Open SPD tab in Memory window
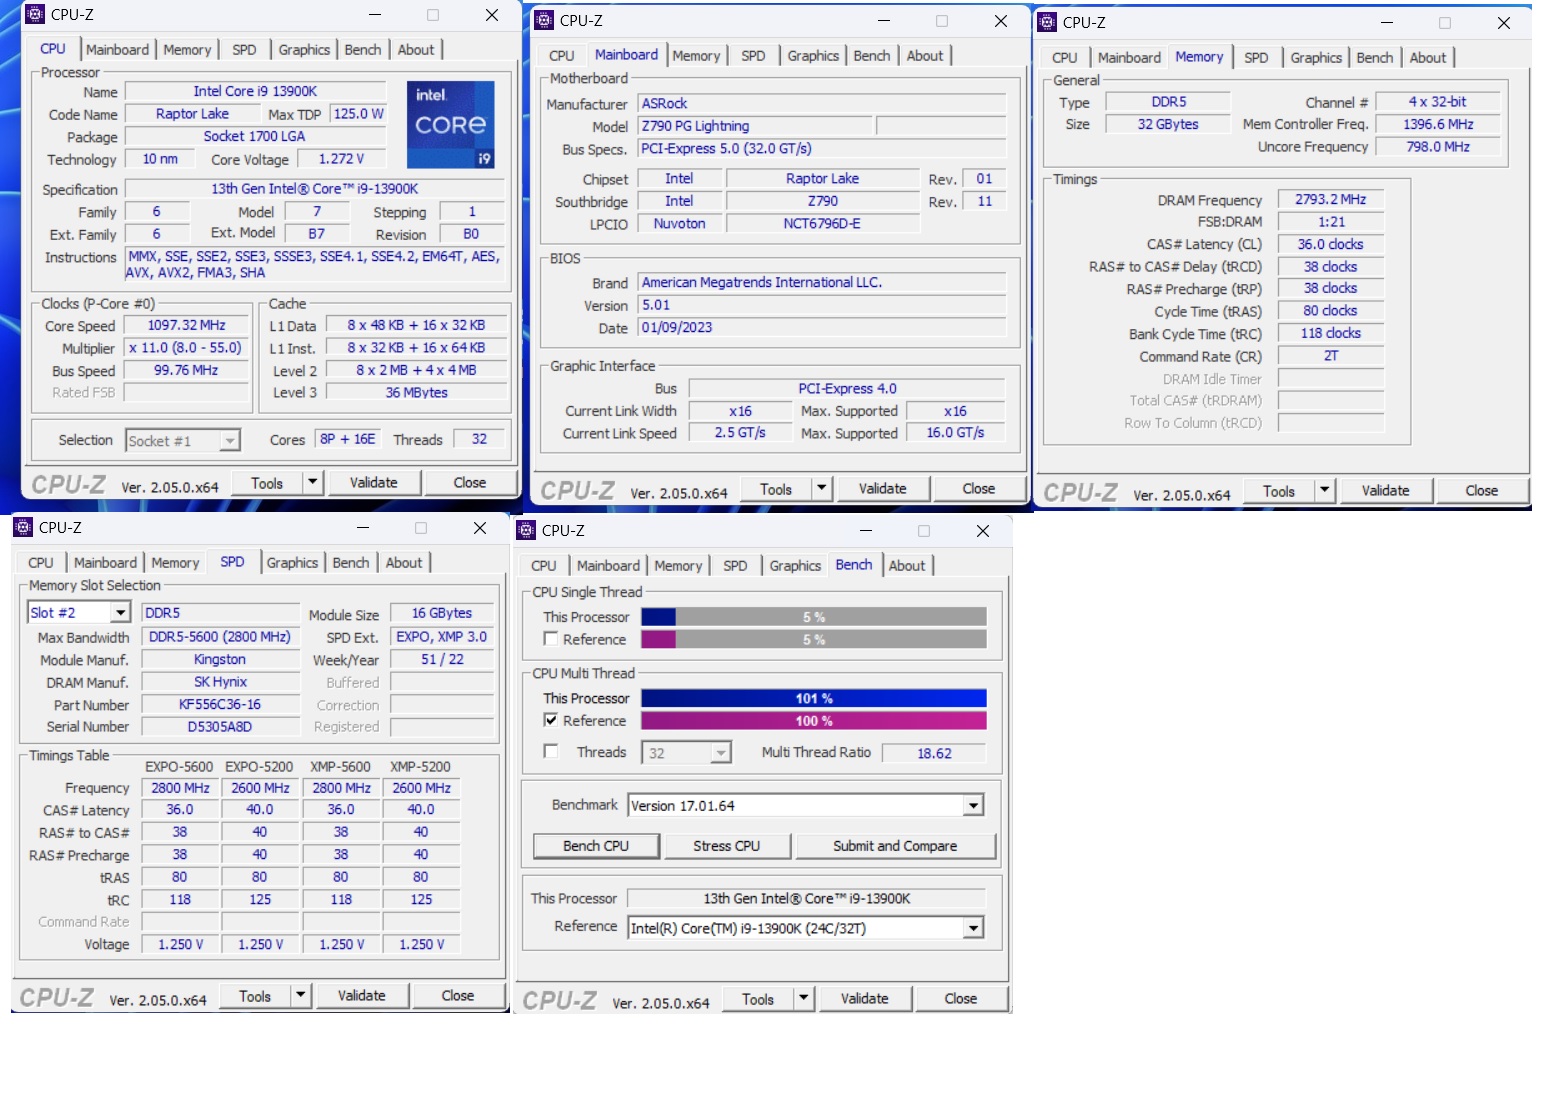 (x=1256, y=58)
